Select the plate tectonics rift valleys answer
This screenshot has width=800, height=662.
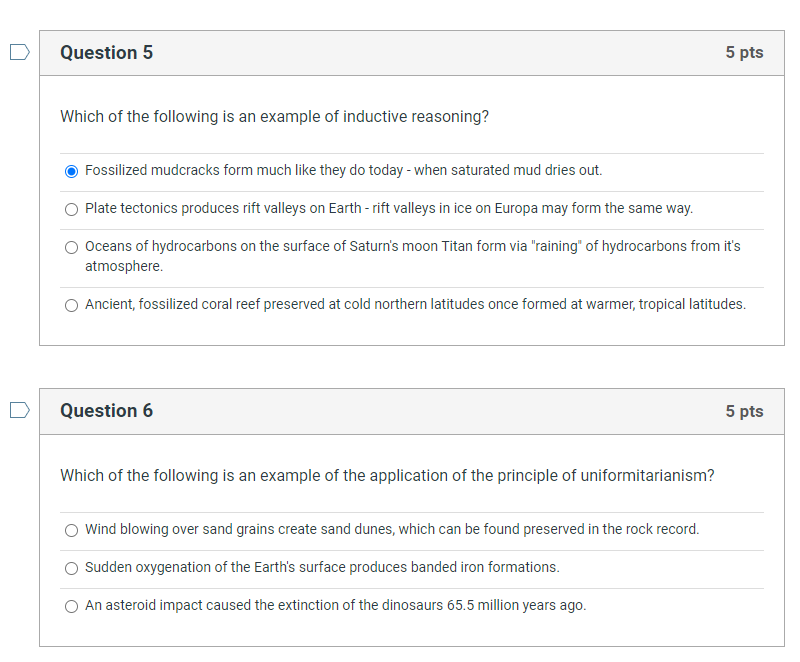[71, 209]
